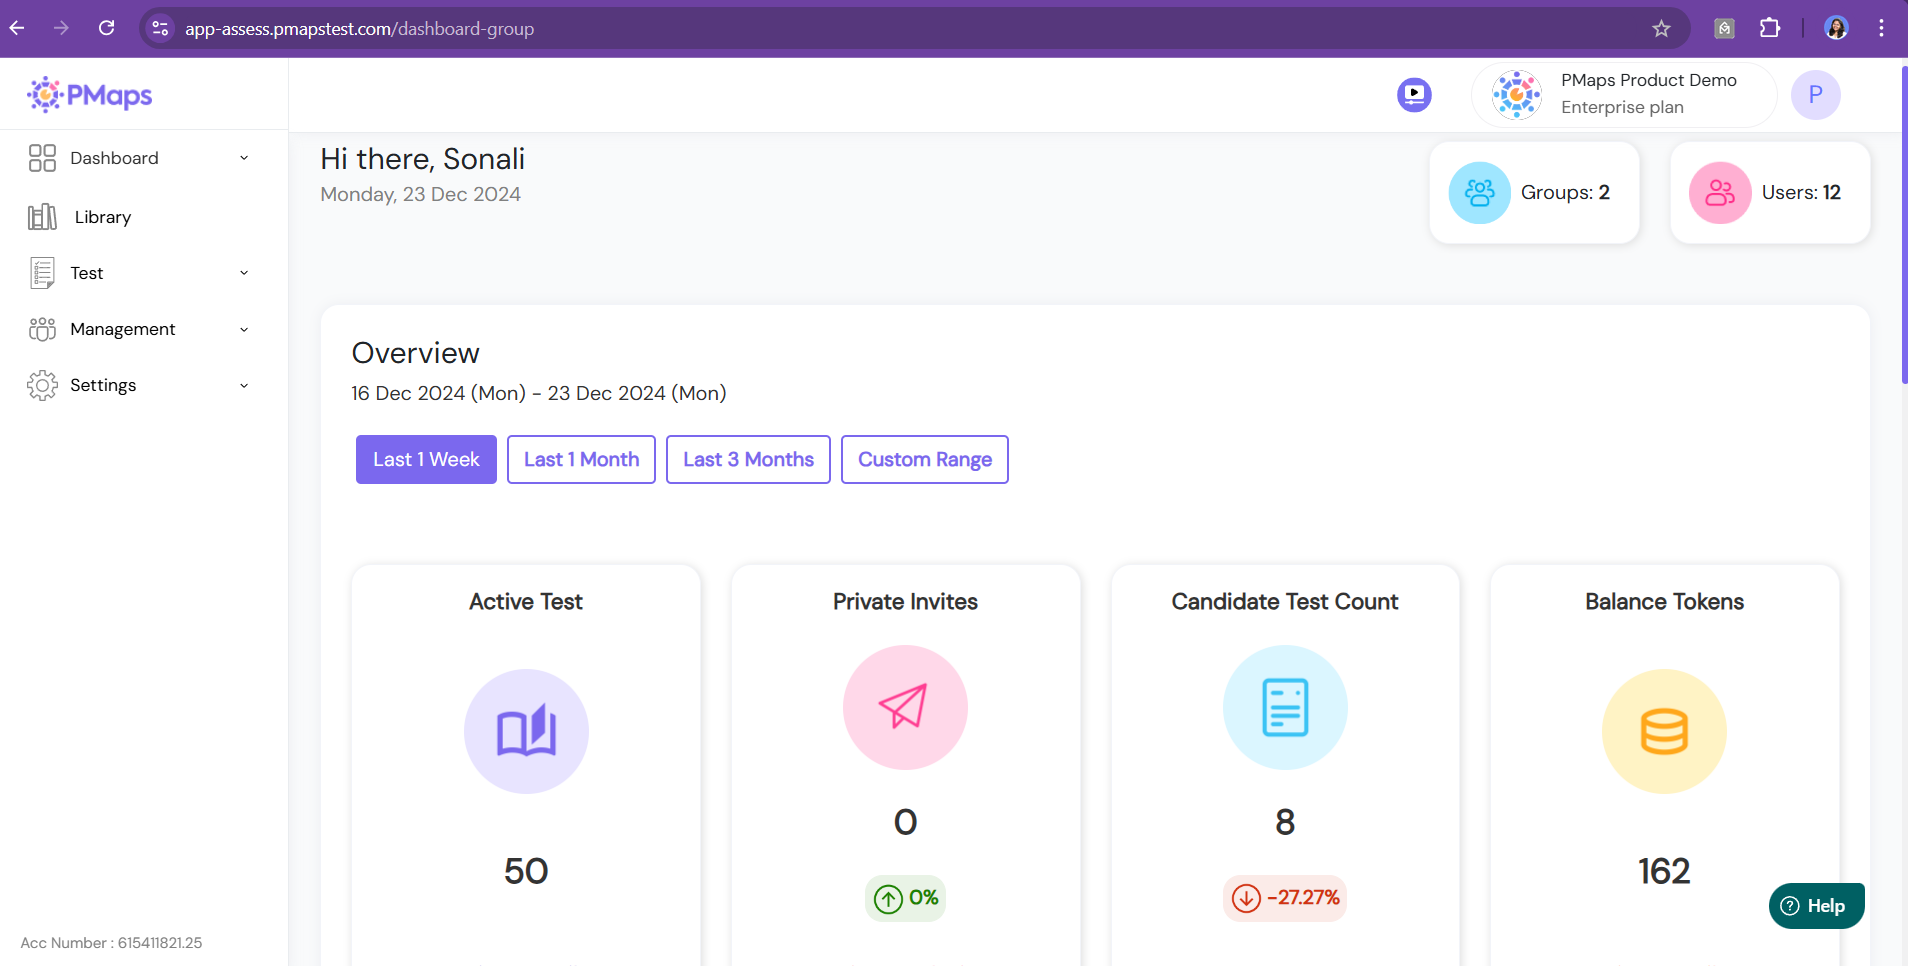
Task: Expand the Dashboard menu chevron
Action: pos(244,157)
